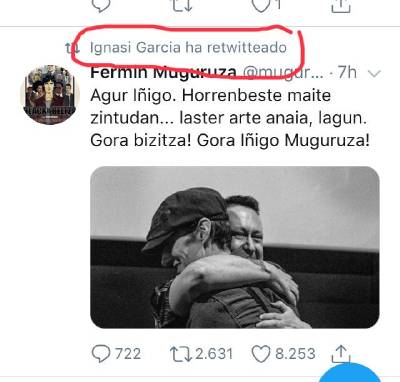Open Fermin Muguruza's name link
This screenshot has height=382, width=400.
(x=163, y=72)
